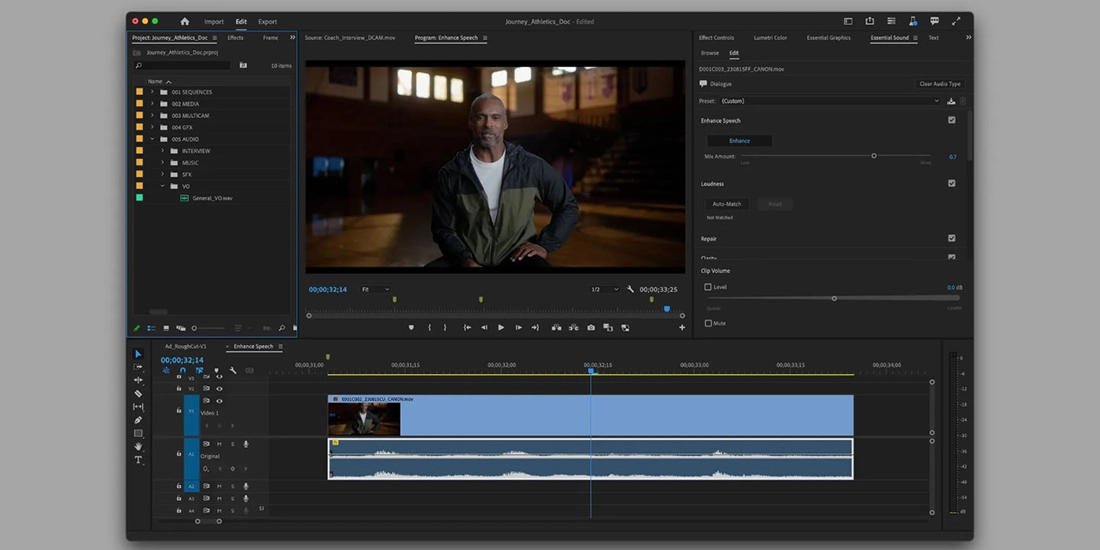Expand the MUSIC folder
1100x550 pixels.
(162, 163)
